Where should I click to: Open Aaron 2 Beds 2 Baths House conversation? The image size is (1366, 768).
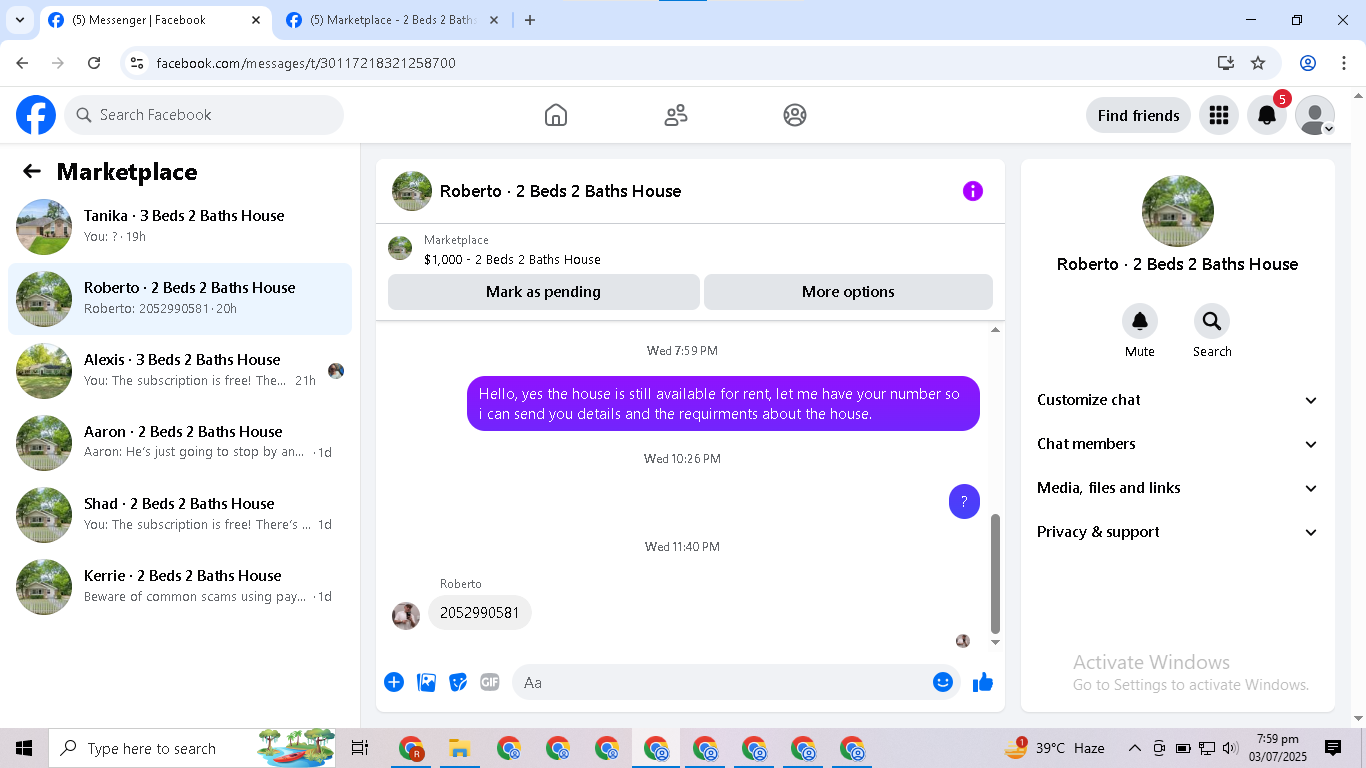(180, 443)
